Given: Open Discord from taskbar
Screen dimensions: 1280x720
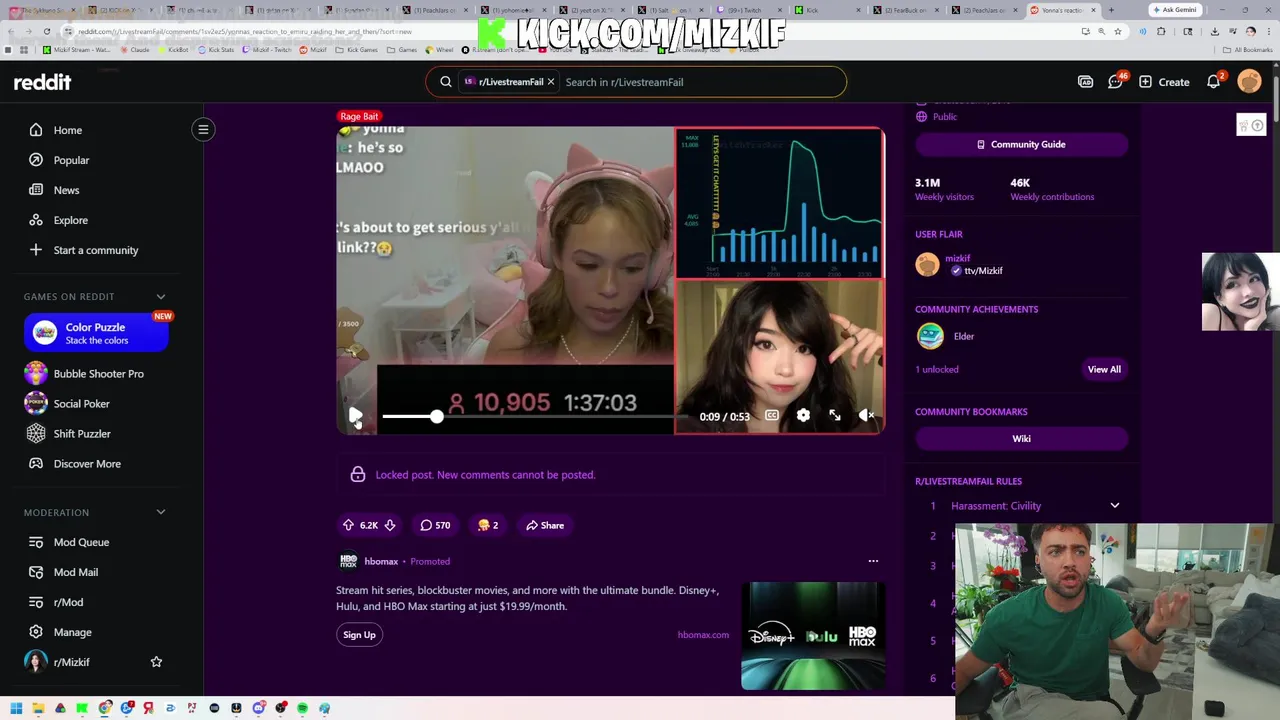Looking at the screenshot, I should coord(258,708).
